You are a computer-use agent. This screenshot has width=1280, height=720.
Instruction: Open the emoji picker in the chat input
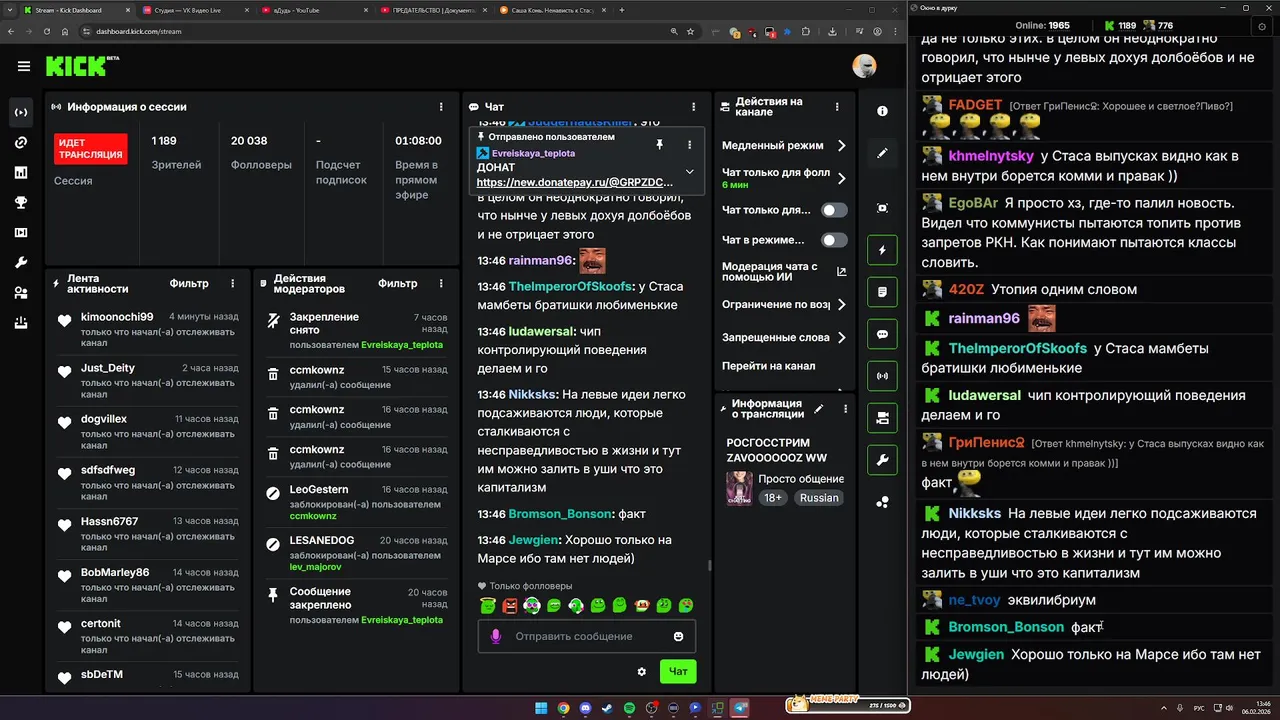679,637
